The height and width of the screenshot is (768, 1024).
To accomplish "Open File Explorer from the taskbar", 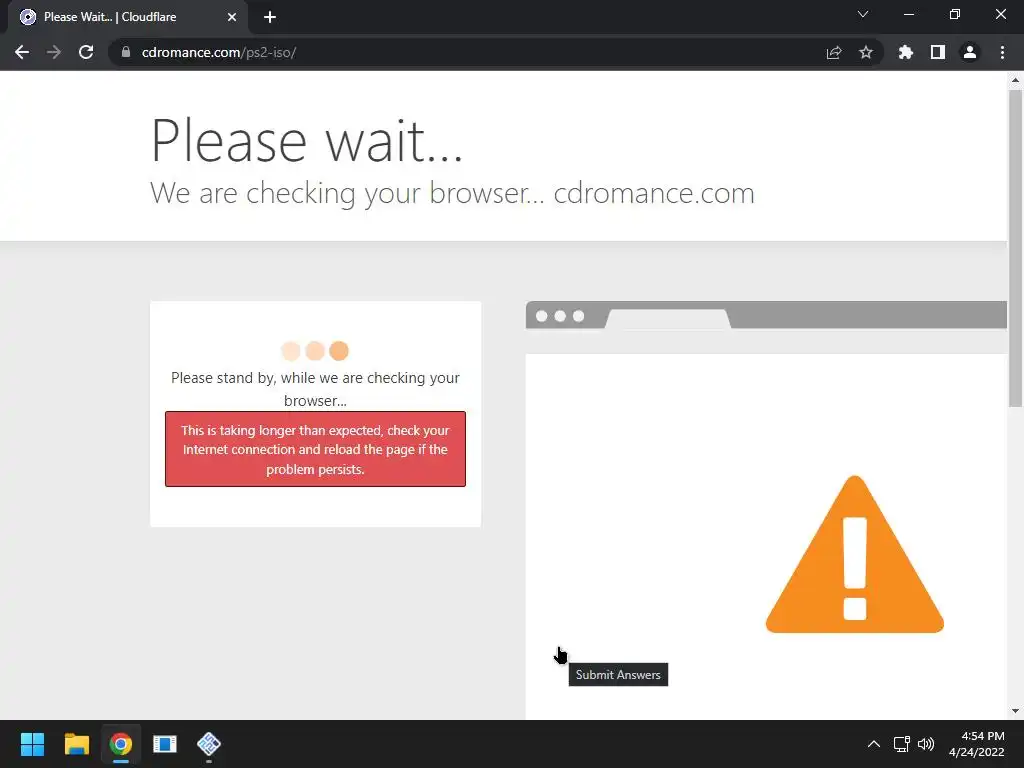I will pos(76,744).
